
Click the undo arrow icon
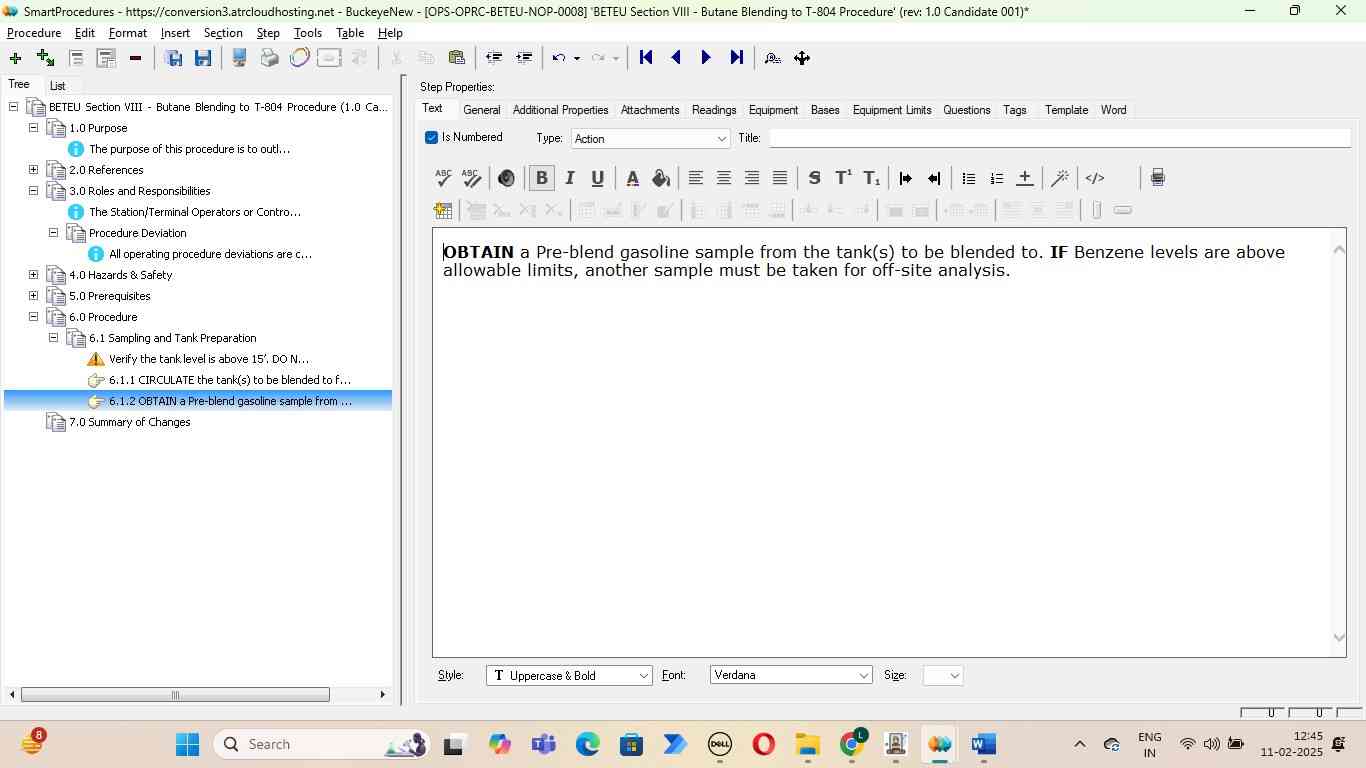(x=559, y=58)
